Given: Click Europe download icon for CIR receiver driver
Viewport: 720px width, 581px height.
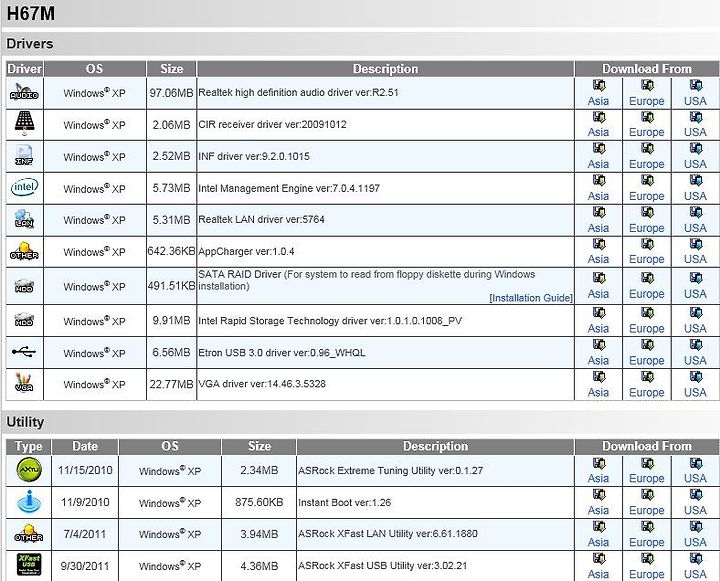Looking at the screenshot, I should [x=647, y=117].
